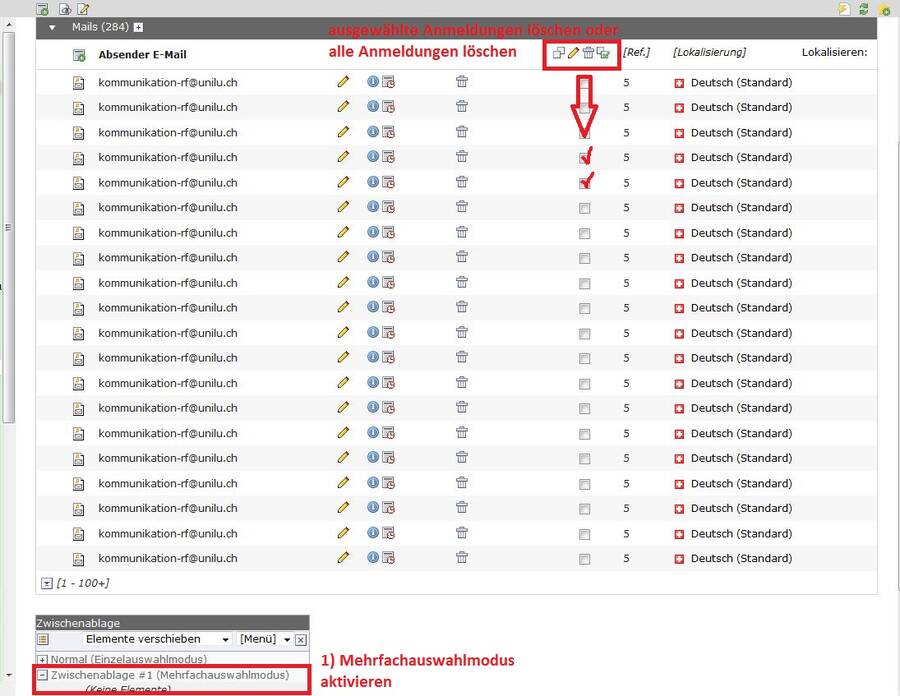Click the [Ref.] column header
This screenshot has height=696, width=900.
[x=637, y=52]
